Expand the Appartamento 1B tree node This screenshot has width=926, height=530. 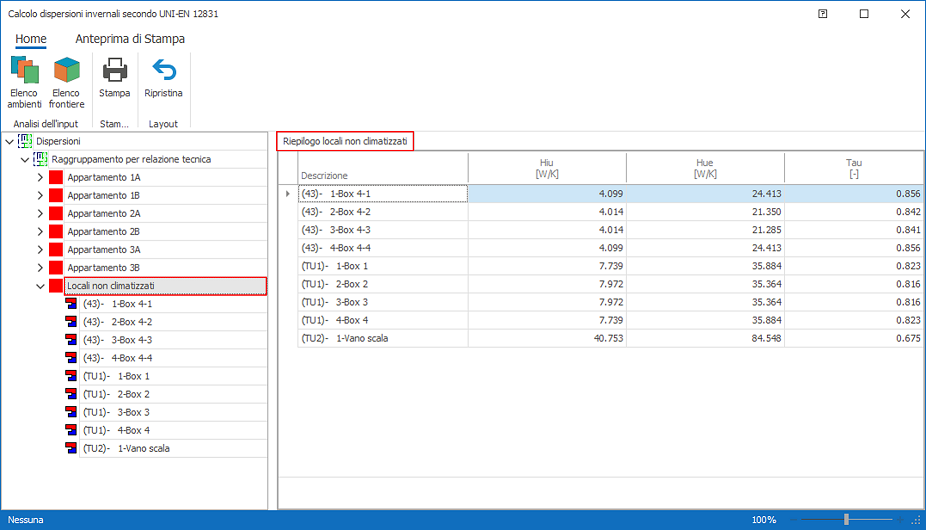tap(40, 196)
